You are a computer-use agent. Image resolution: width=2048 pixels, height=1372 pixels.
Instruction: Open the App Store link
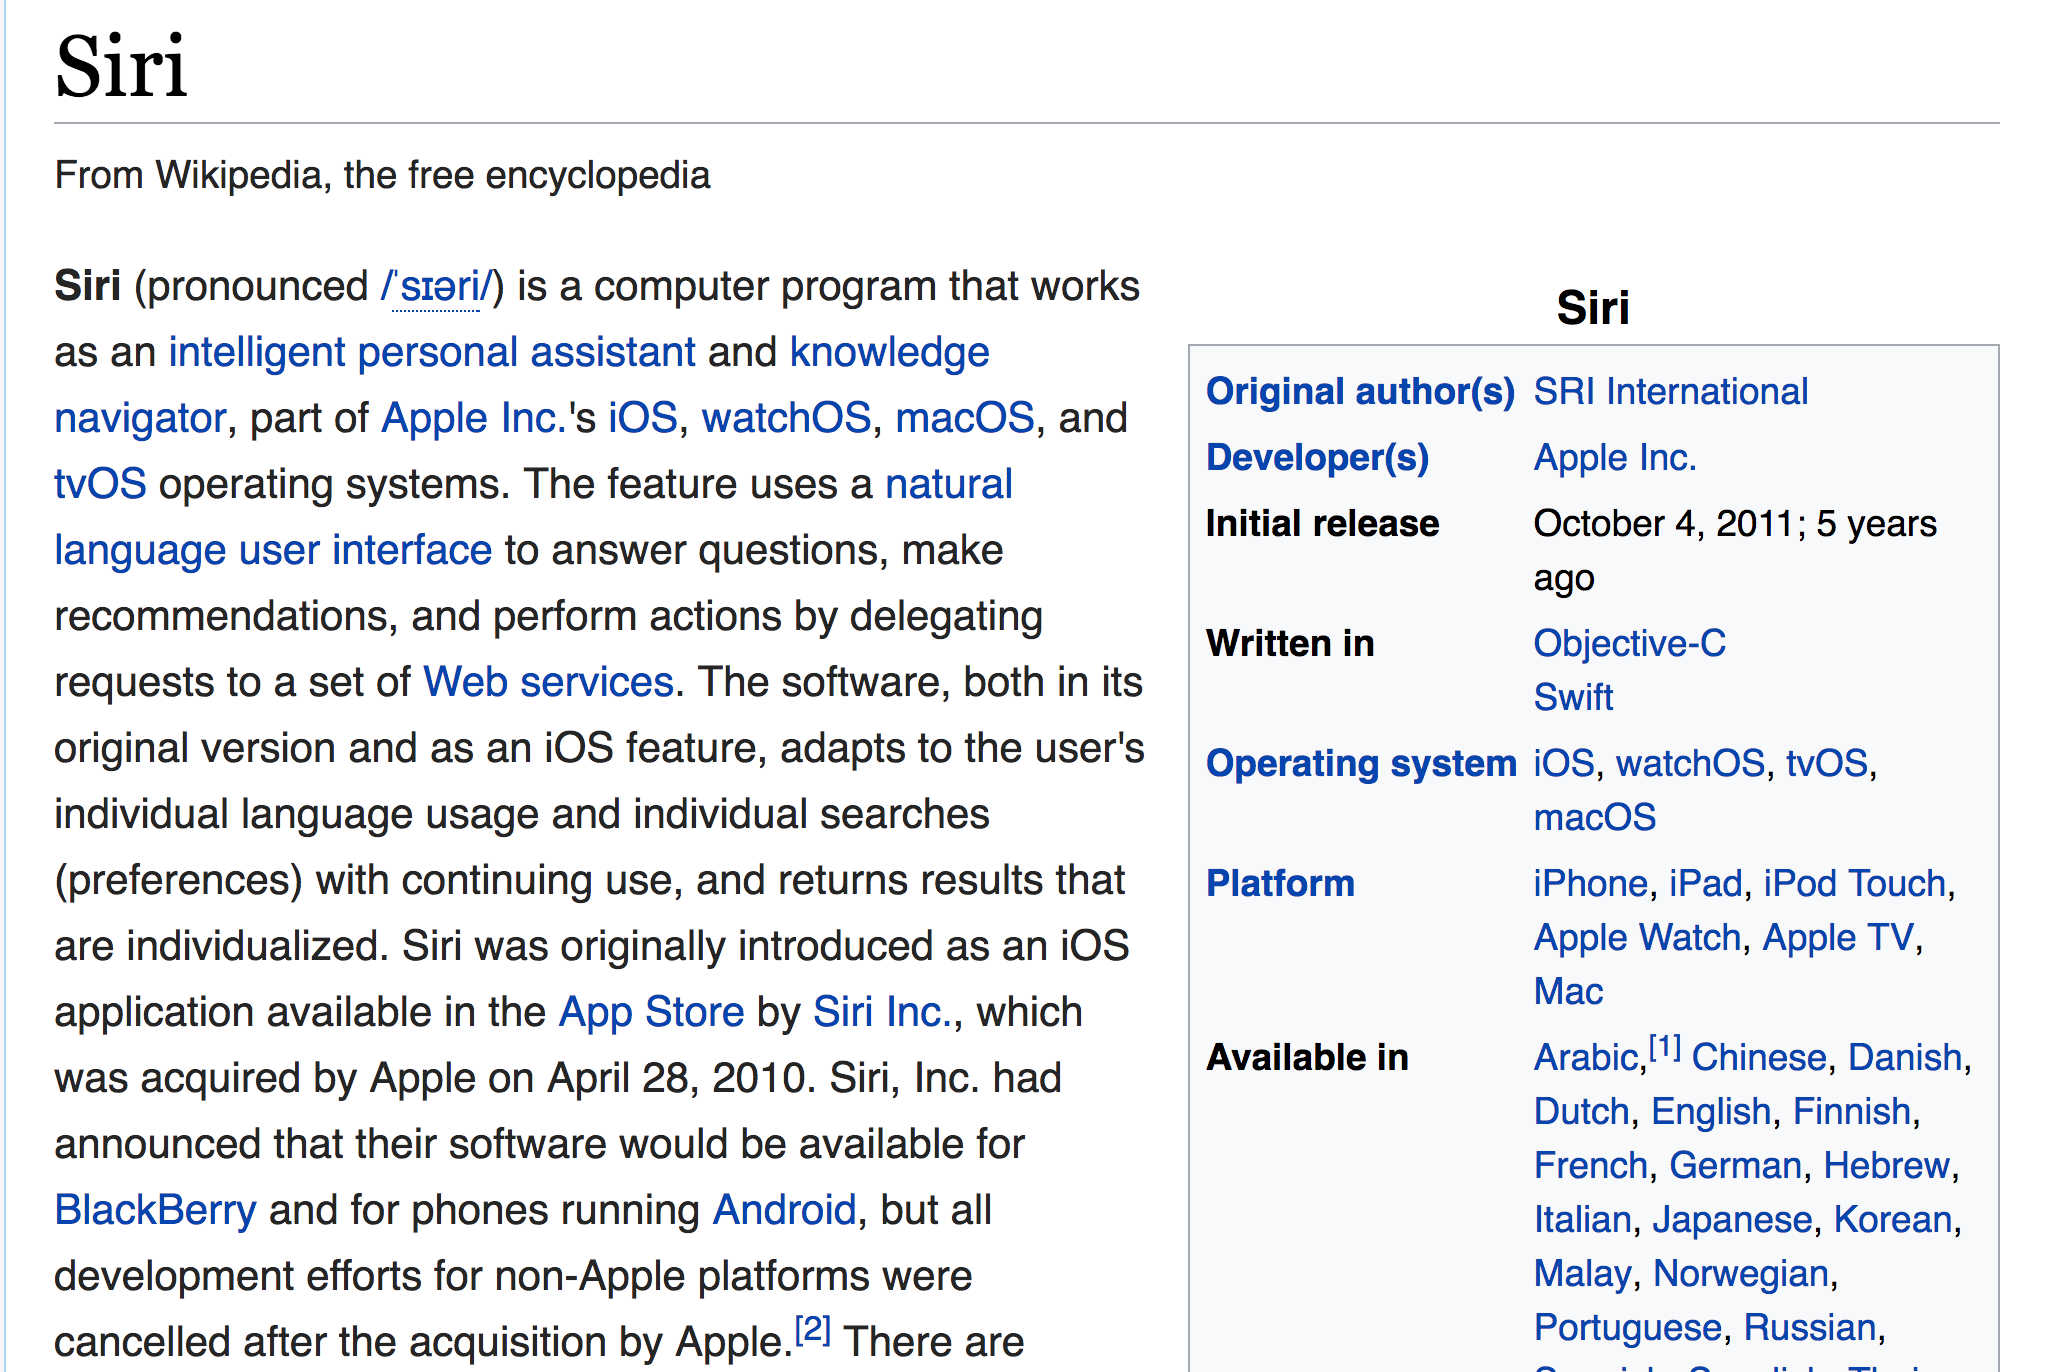pyautogui.click(x=651, y=1013)
